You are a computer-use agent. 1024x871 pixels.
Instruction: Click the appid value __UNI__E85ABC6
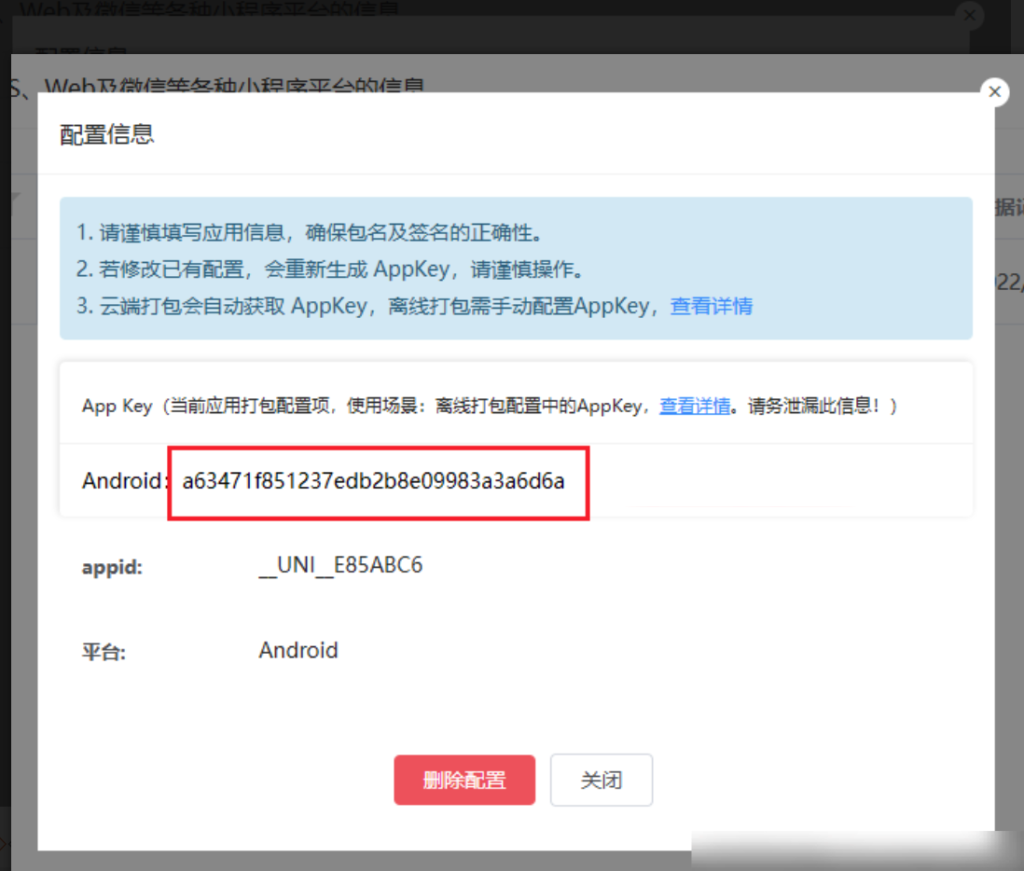click(340, 566)
